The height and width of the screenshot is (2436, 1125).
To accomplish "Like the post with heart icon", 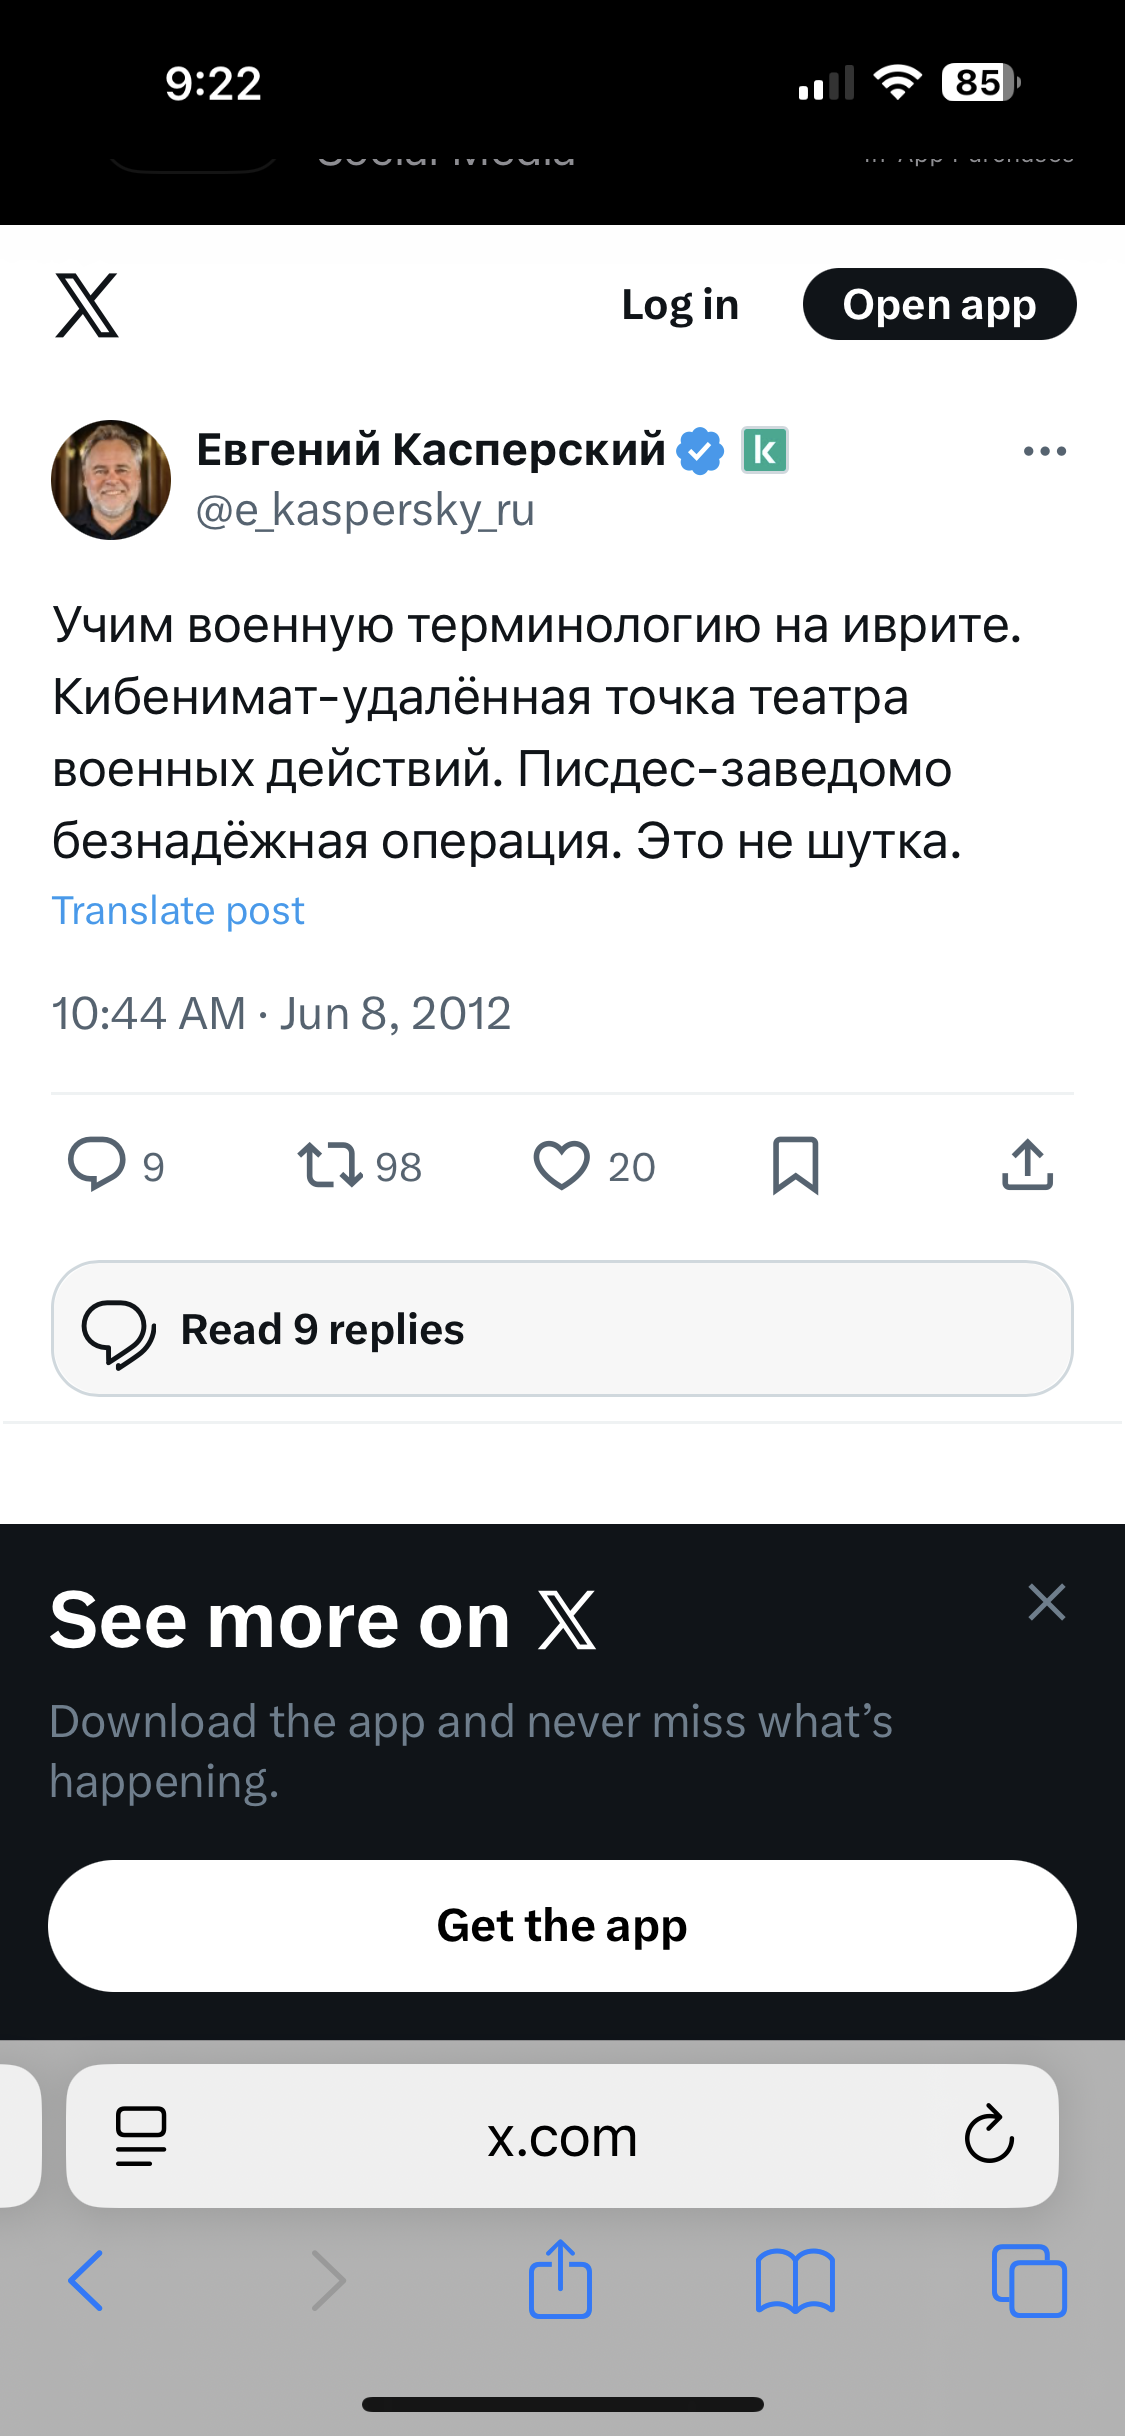I will pos(562,1165).
